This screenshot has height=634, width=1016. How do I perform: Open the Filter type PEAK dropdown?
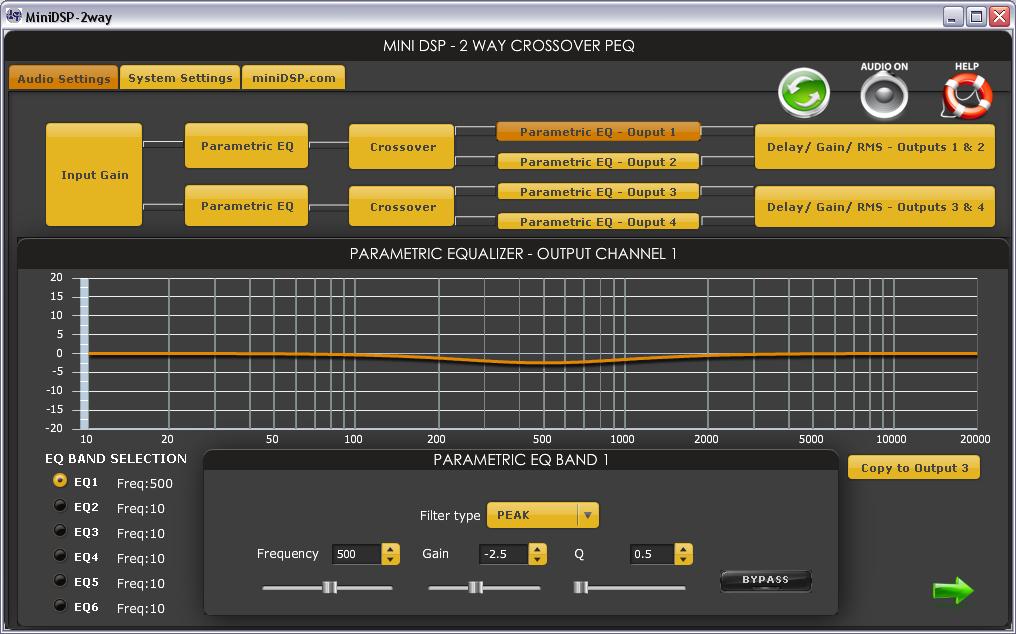pos(543,515)
